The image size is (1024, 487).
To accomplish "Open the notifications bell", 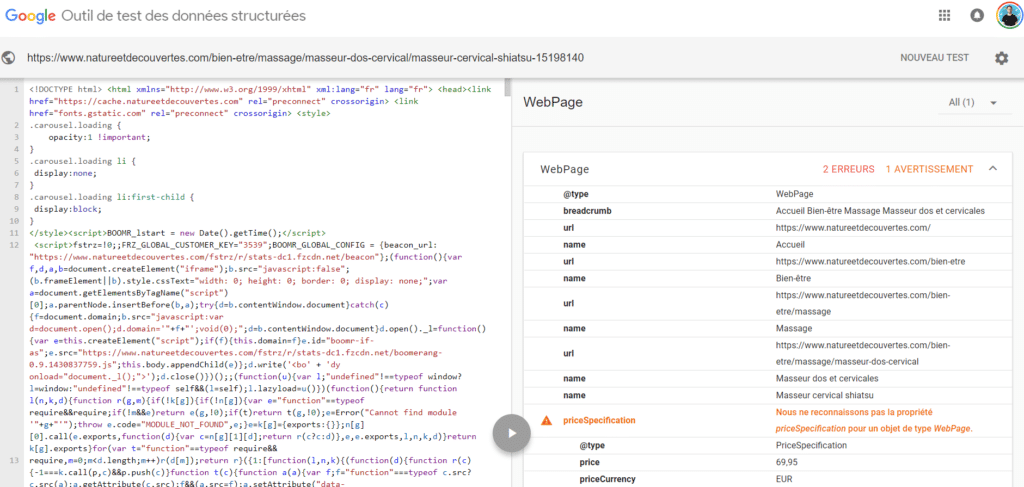I will click(x=978, y=16).
